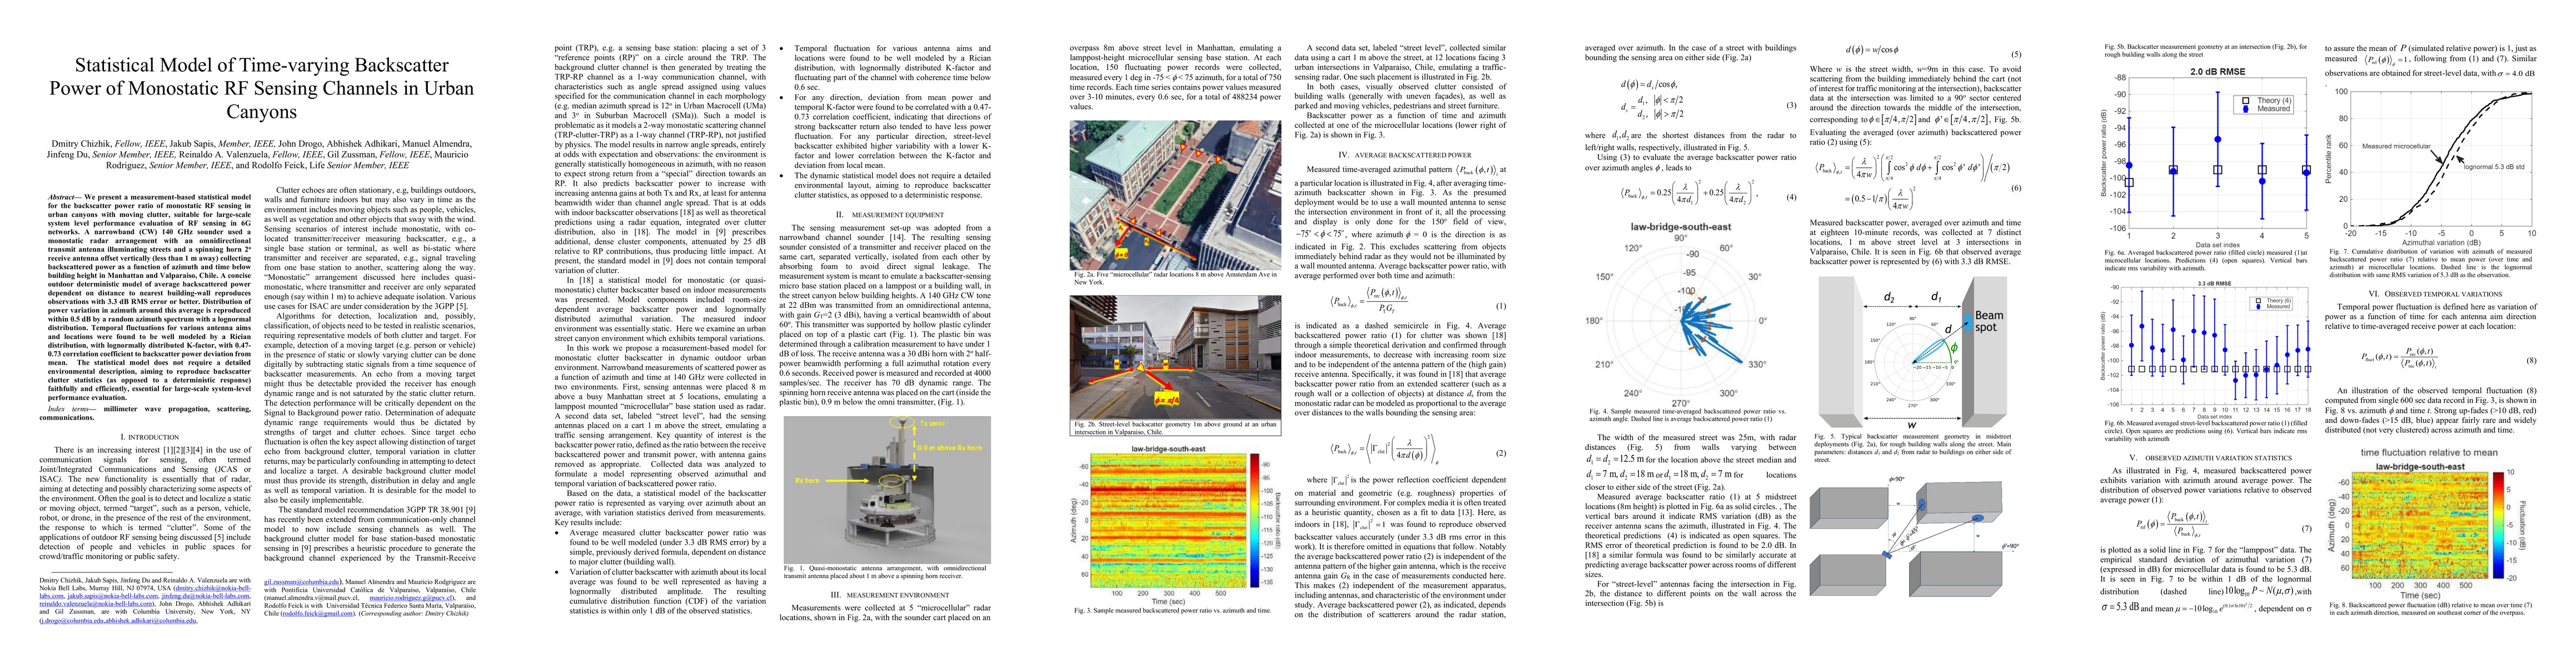Click the "Theory (6)" legend entry in Fig. 6b

(2273, 301)
